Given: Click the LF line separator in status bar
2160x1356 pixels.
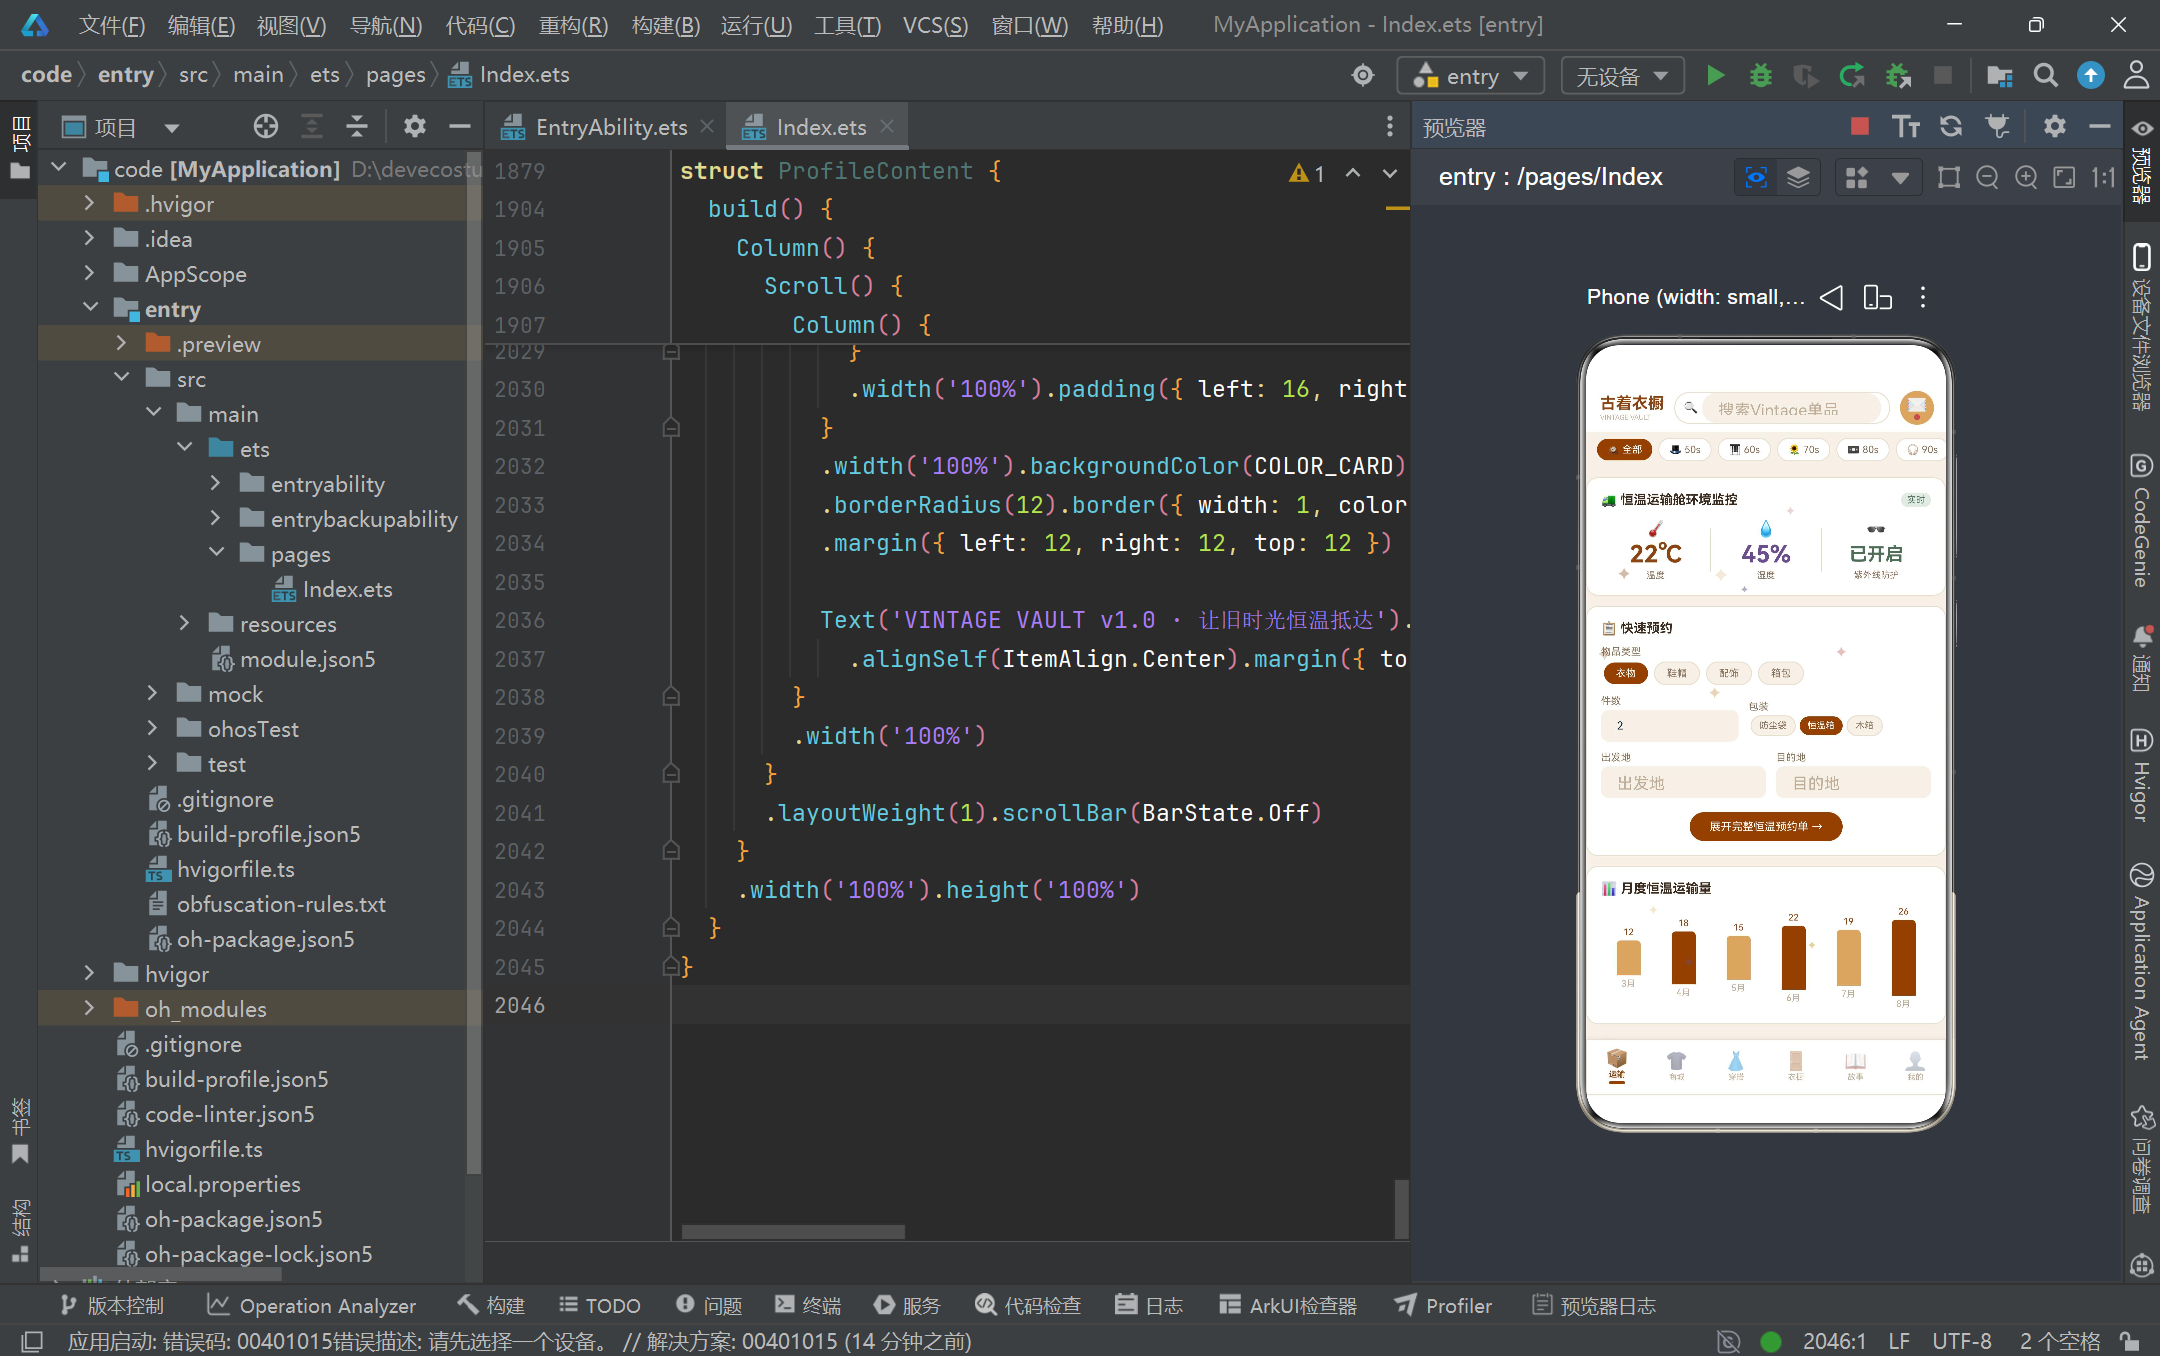Looking at the screenshot, I should (x=1898, y=1341).
